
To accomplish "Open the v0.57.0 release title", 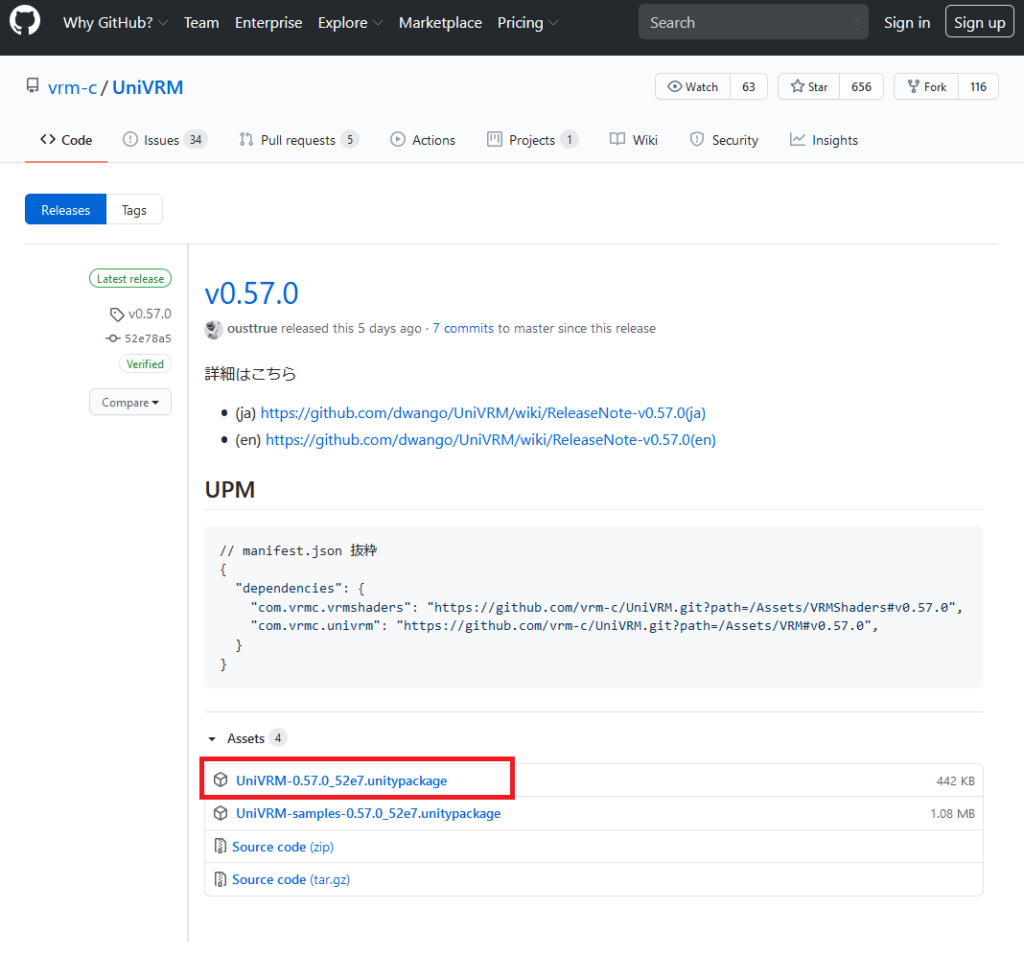I will [251, 293].
